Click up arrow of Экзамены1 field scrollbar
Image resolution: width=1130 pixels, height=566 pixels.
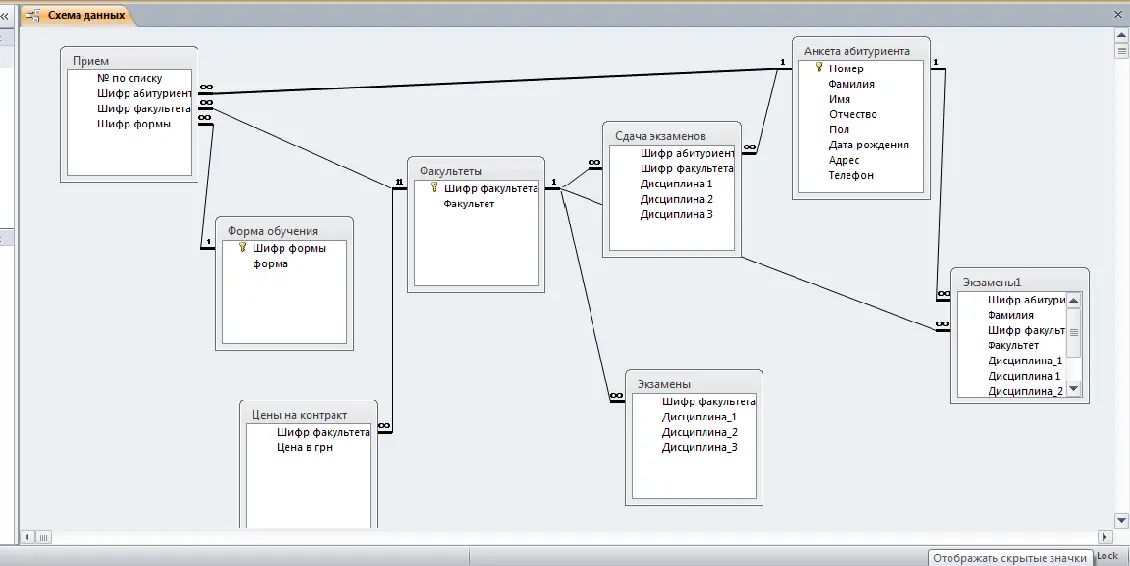1074,301
